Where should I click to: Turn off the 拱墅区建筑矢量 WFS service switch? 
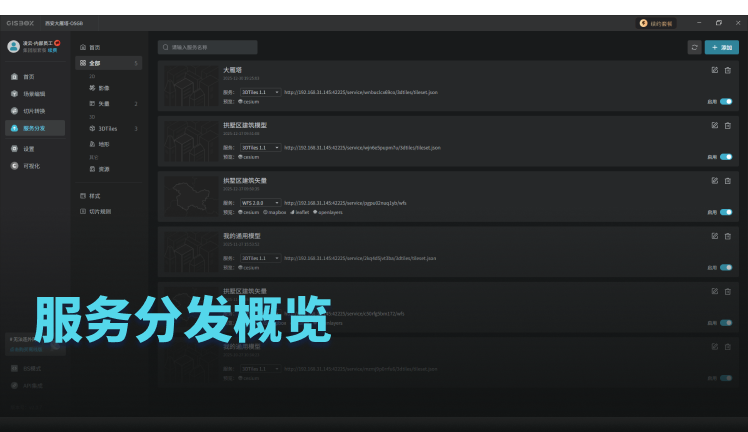click(725, 212)
